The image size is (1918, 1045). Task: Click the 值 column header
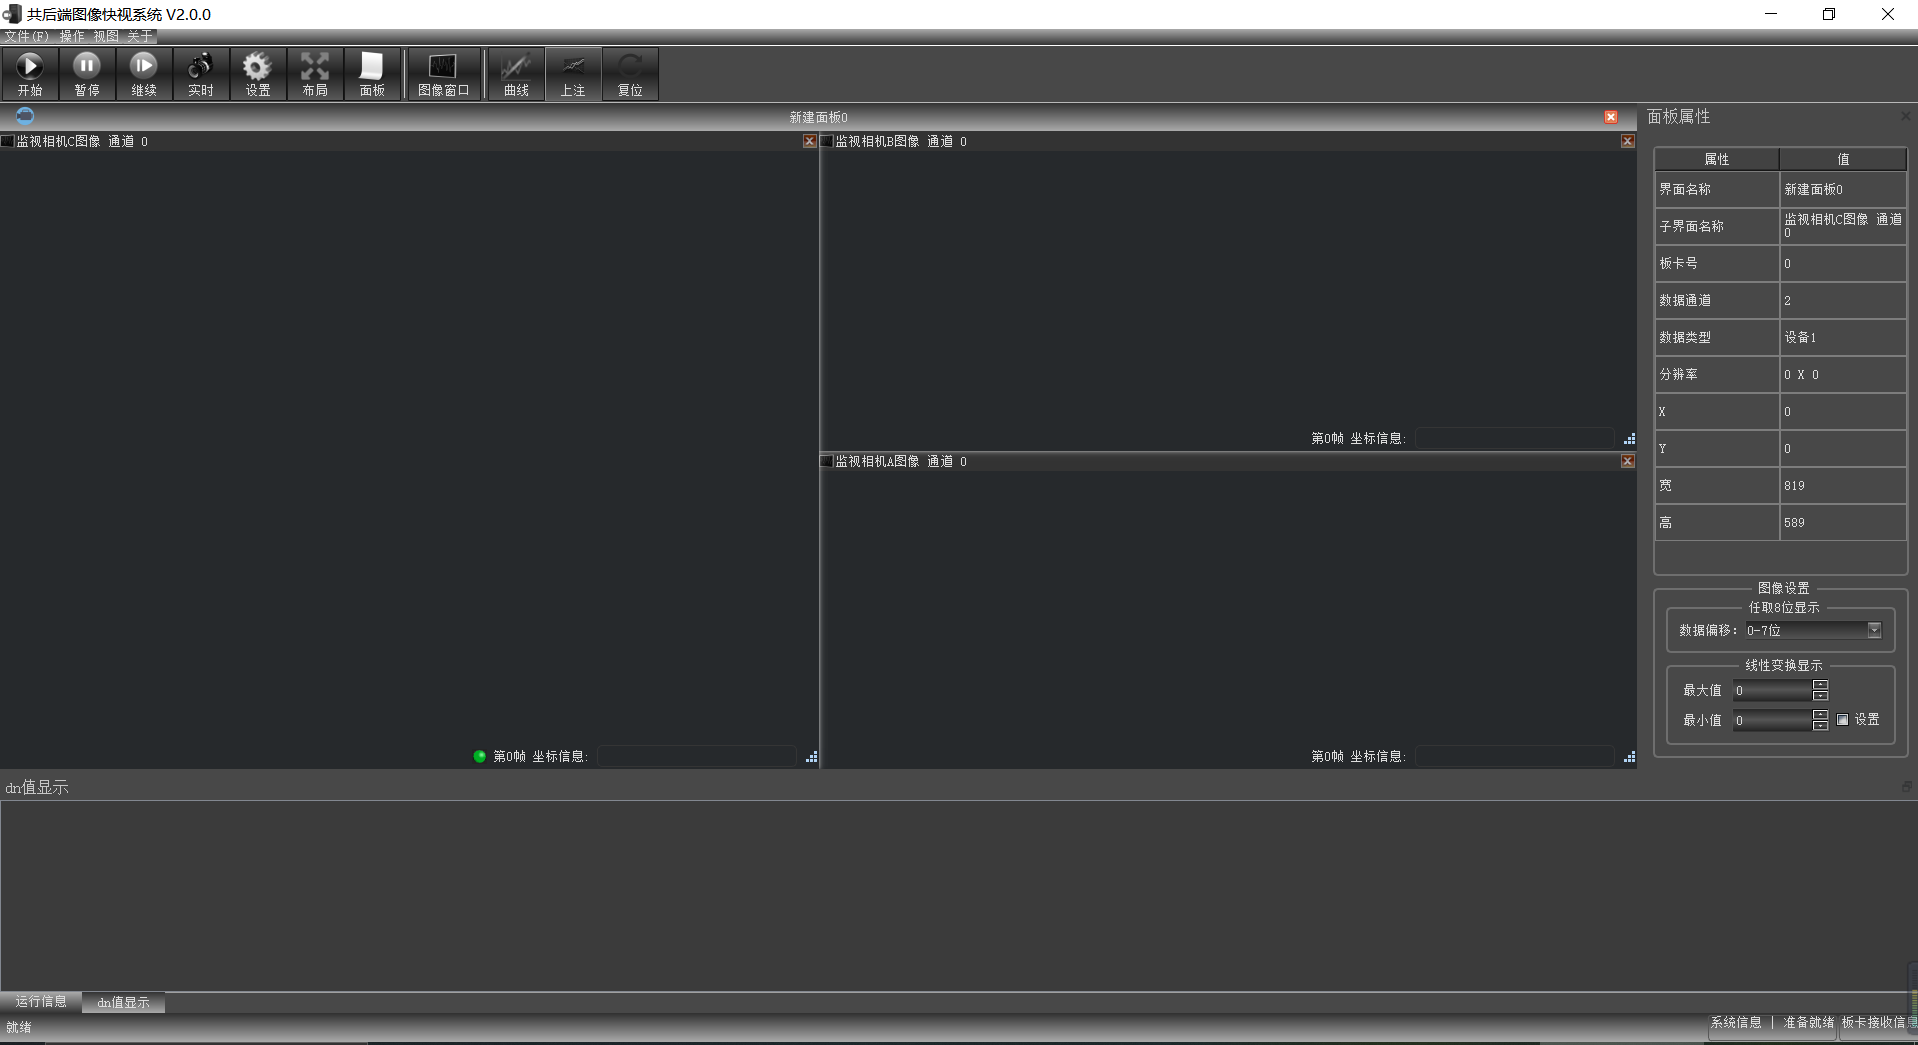click(x=1843, y=159)
